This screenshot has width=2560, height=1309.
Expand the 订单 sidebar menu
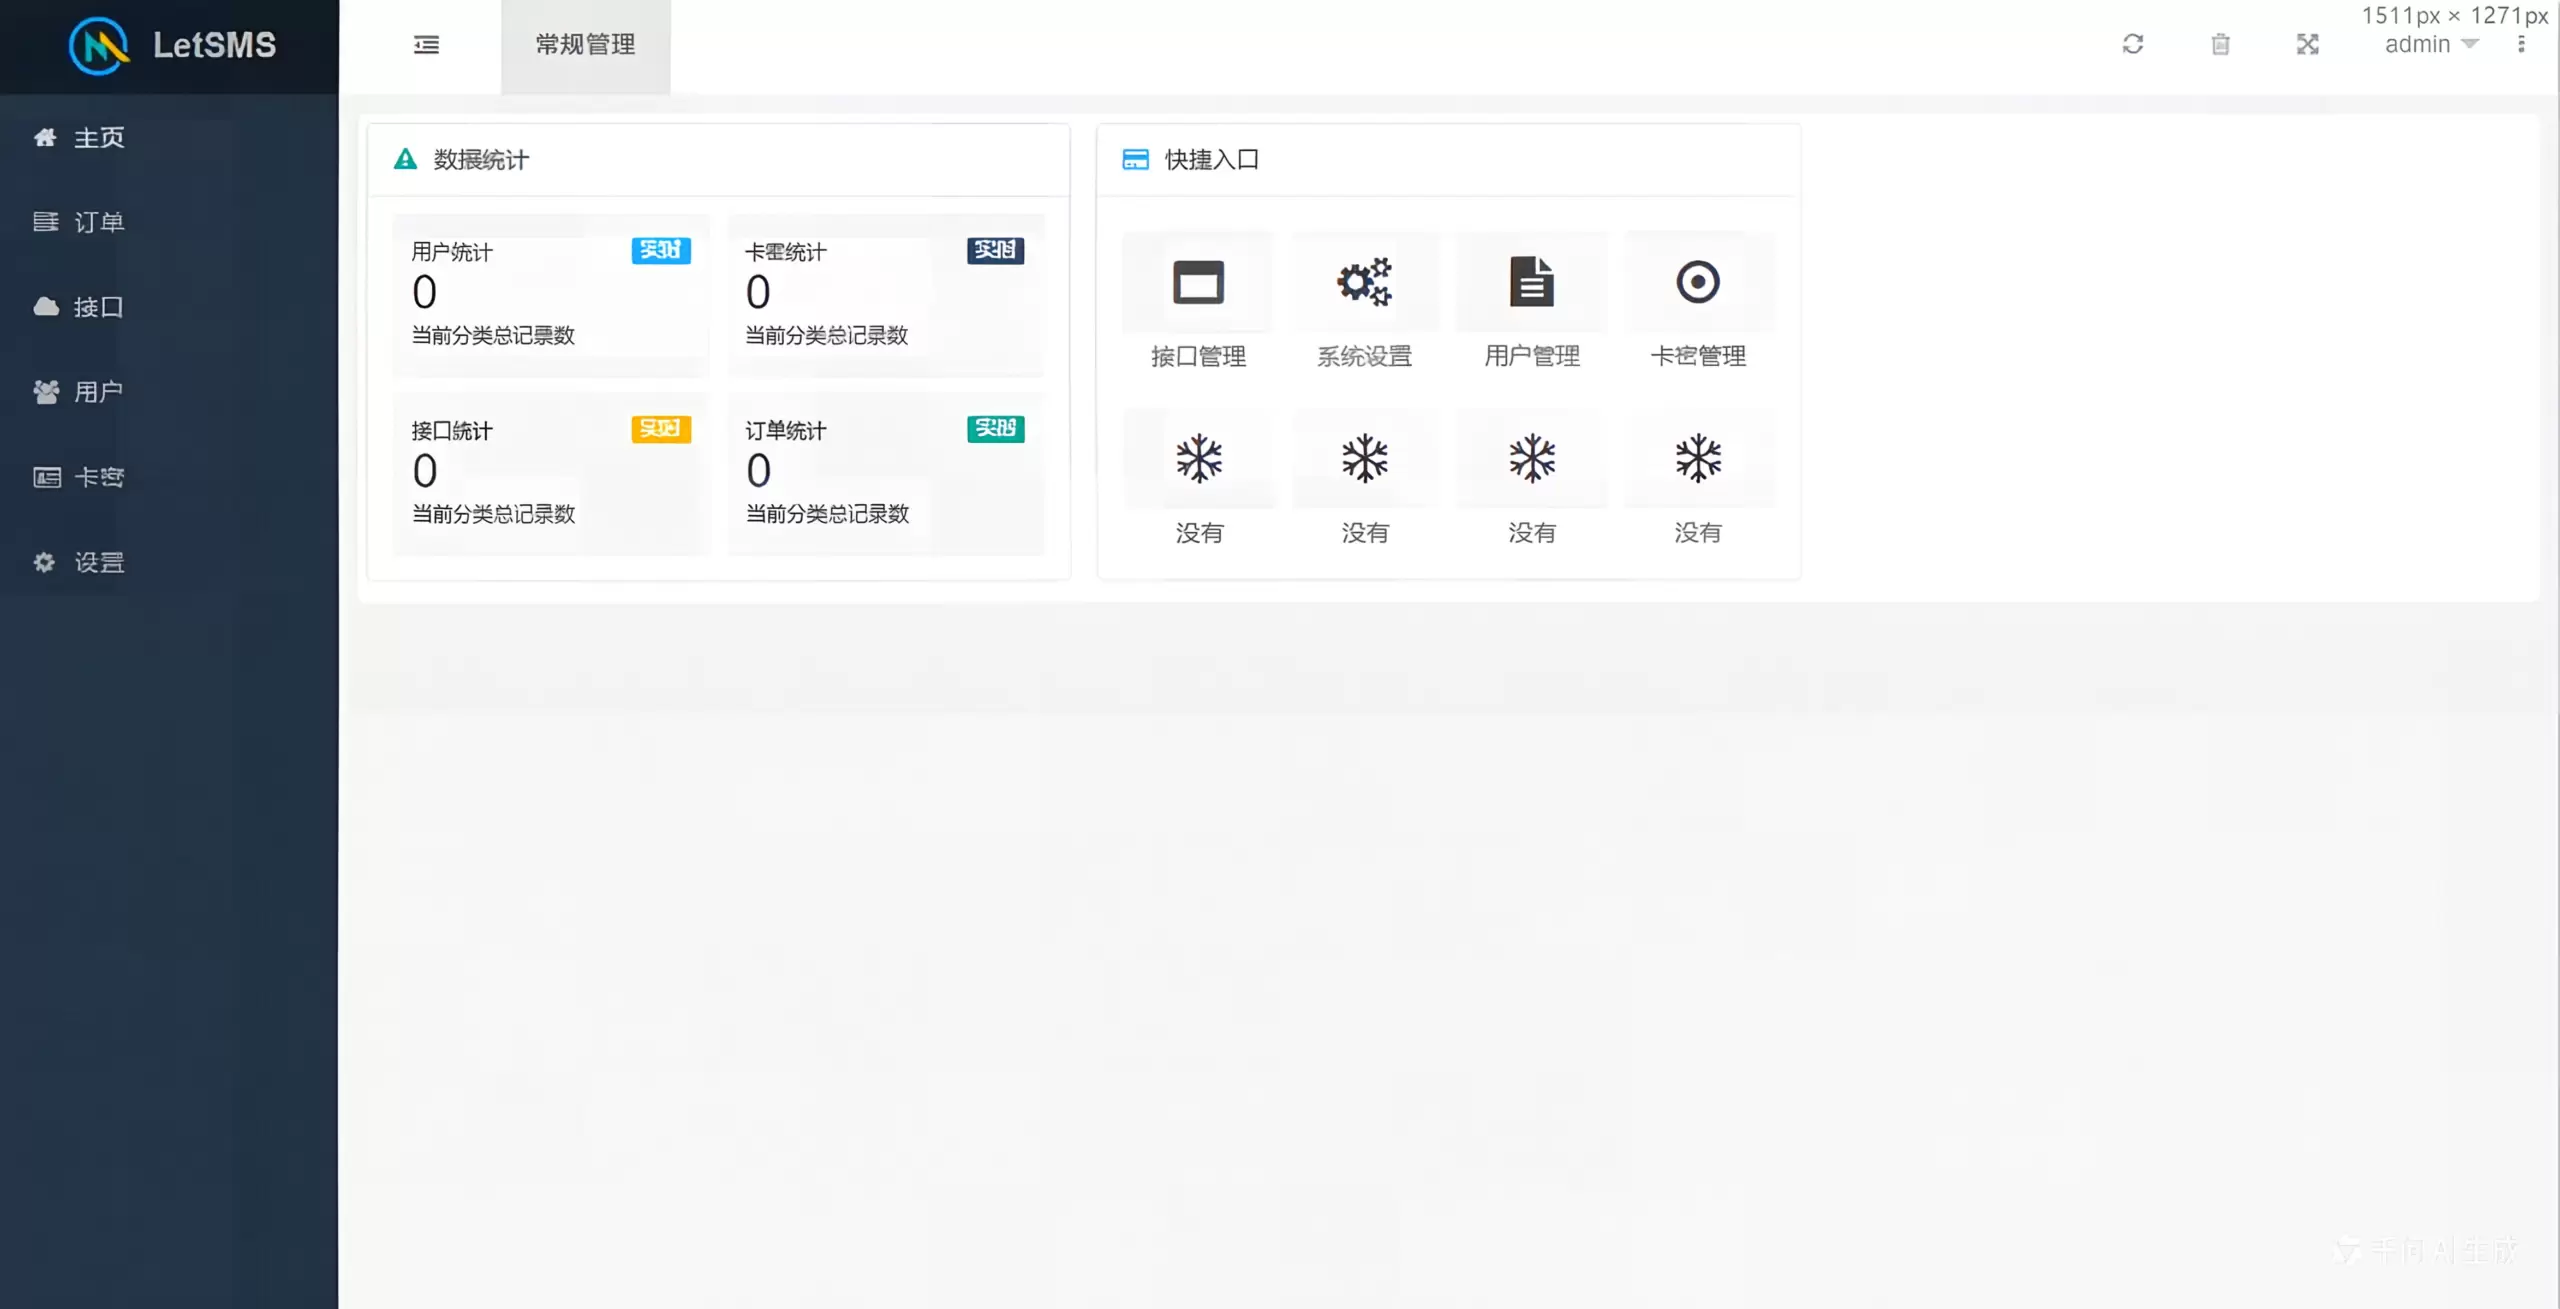click(x=98, y=222)
